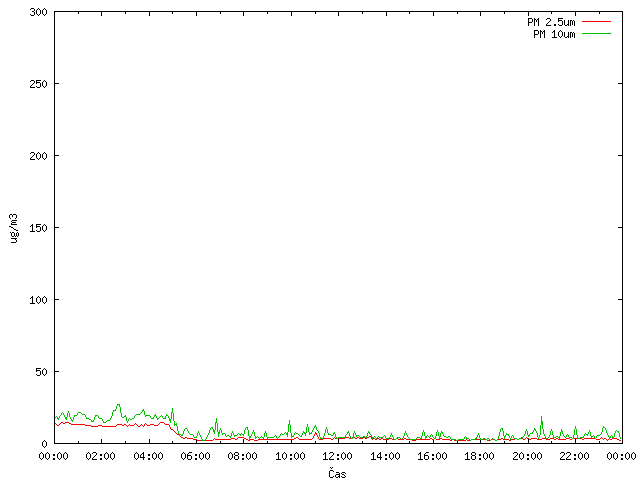
Task: Click the x-axis time label 22:00
Action: [574, 456]
